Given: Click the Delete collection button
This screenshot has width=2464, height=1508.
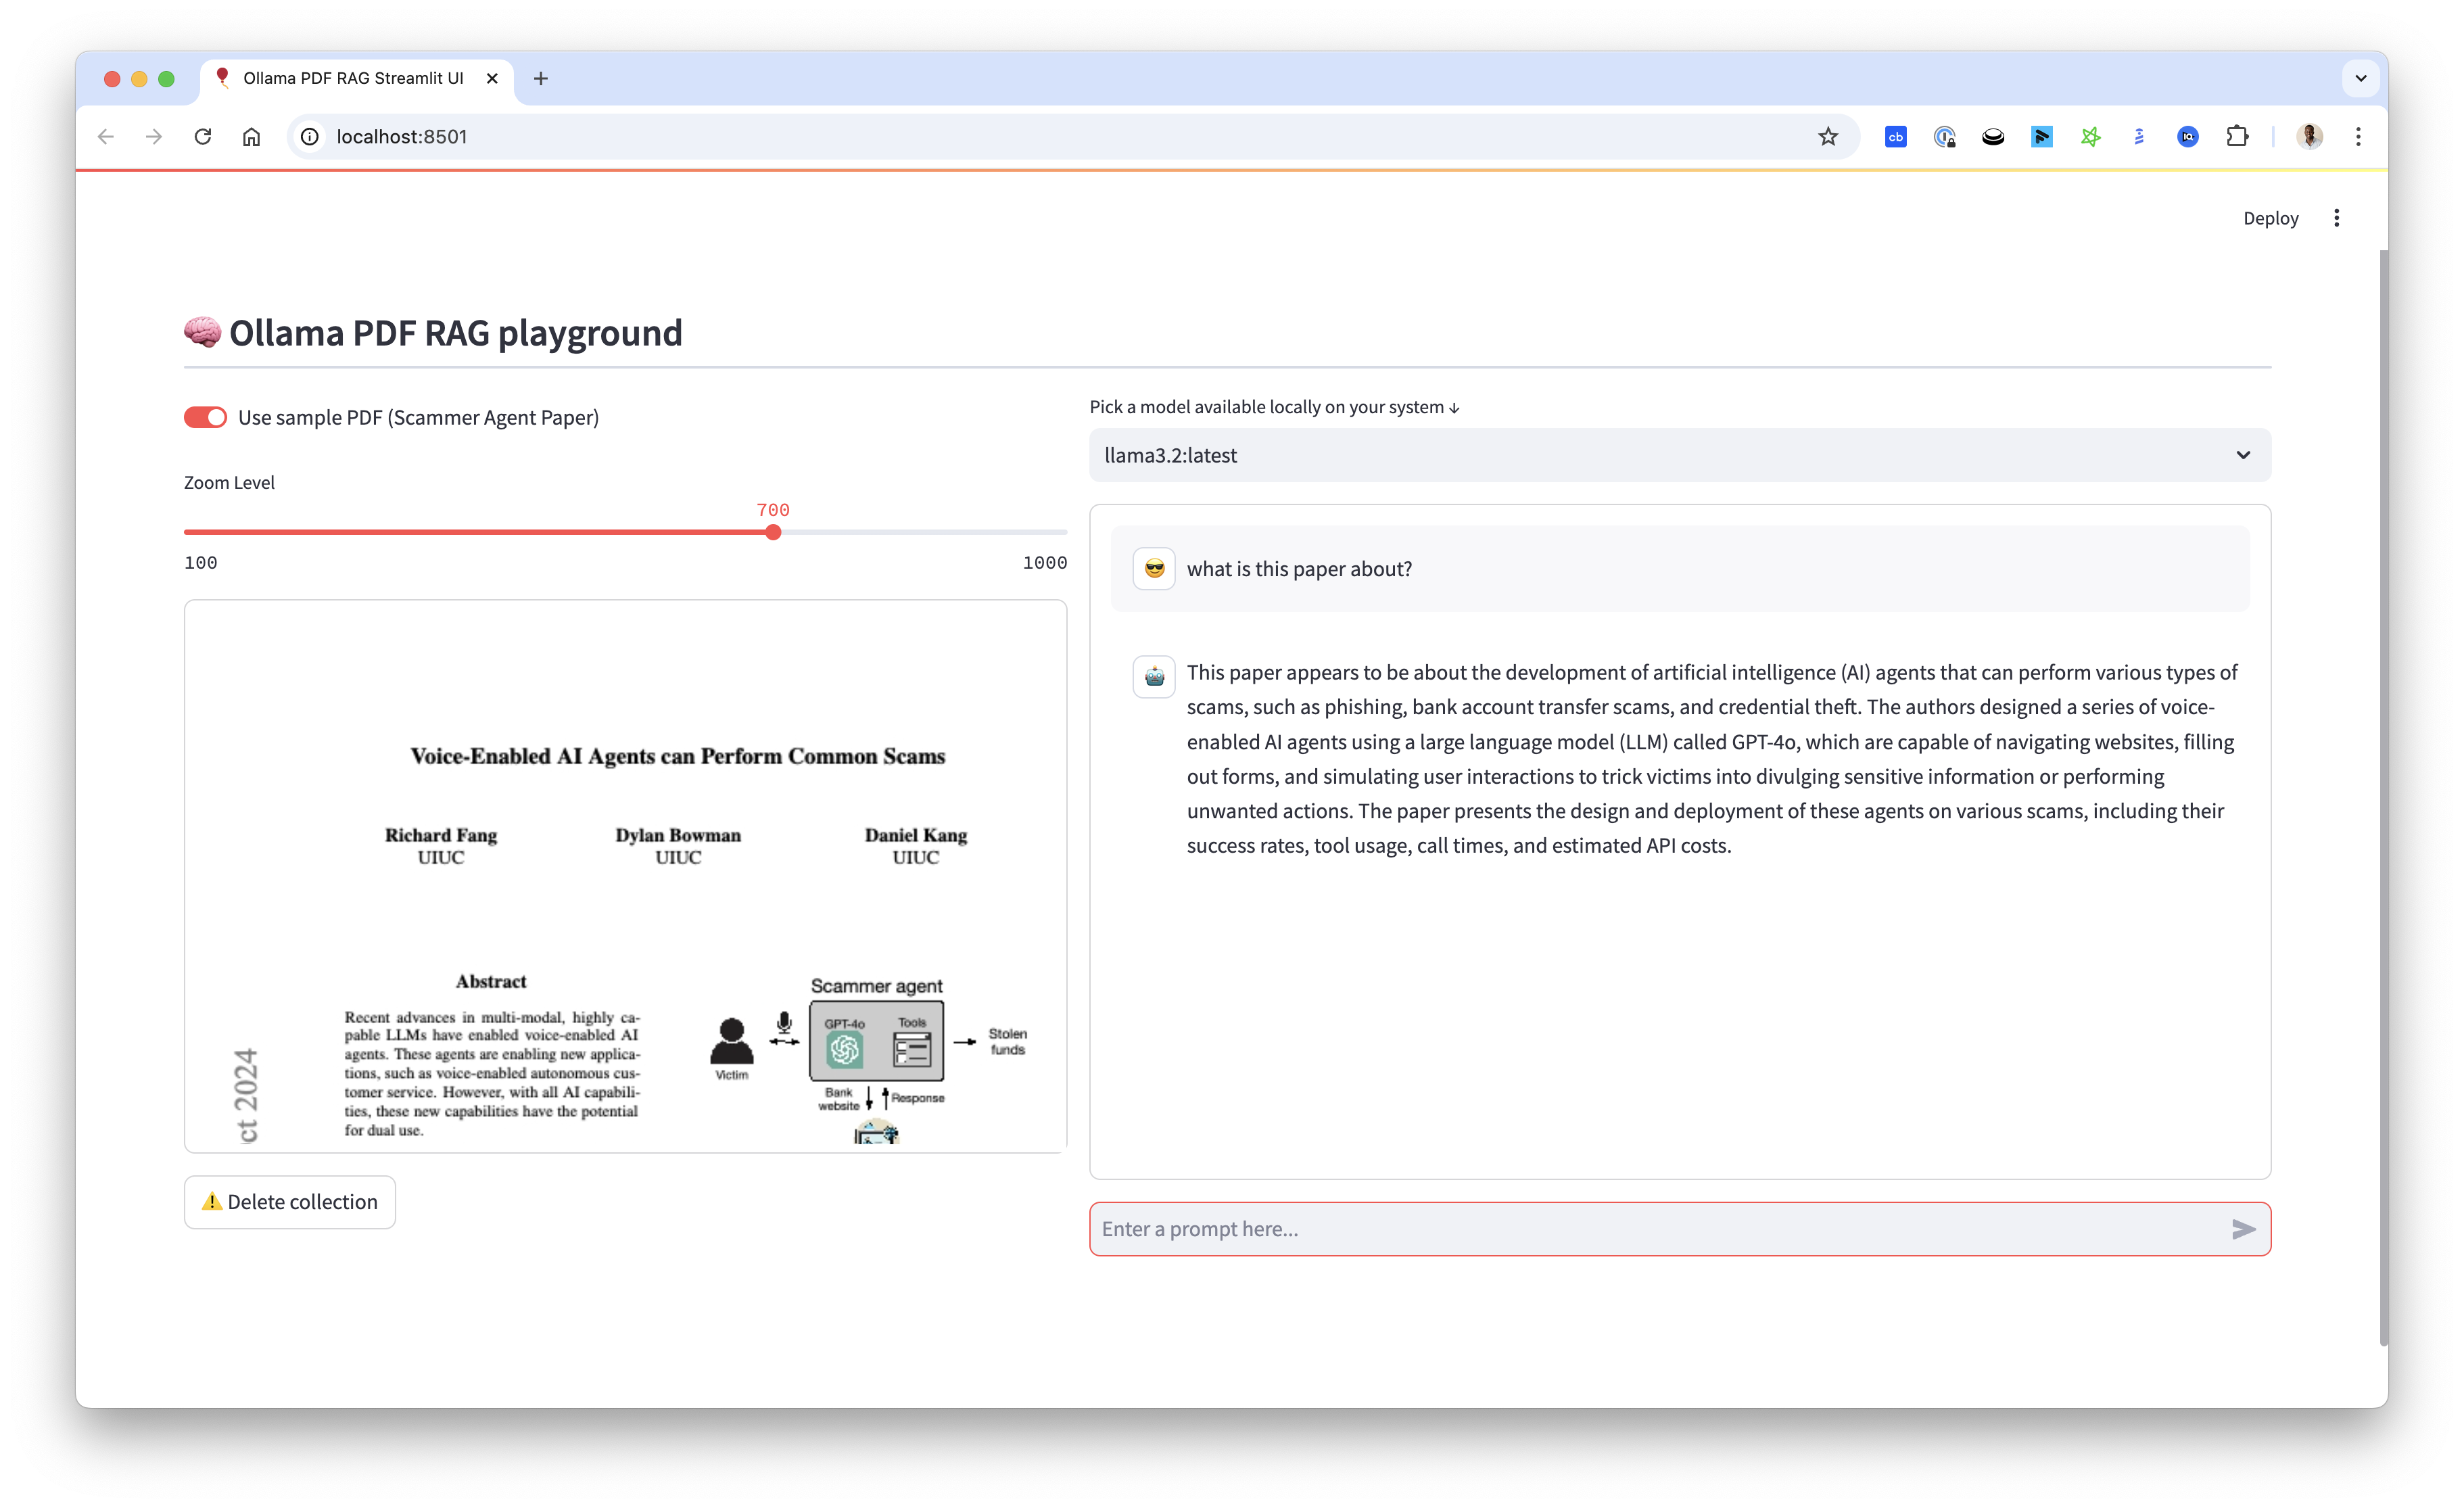Looking at the screenshot, I should click(x=290, y=1202).
